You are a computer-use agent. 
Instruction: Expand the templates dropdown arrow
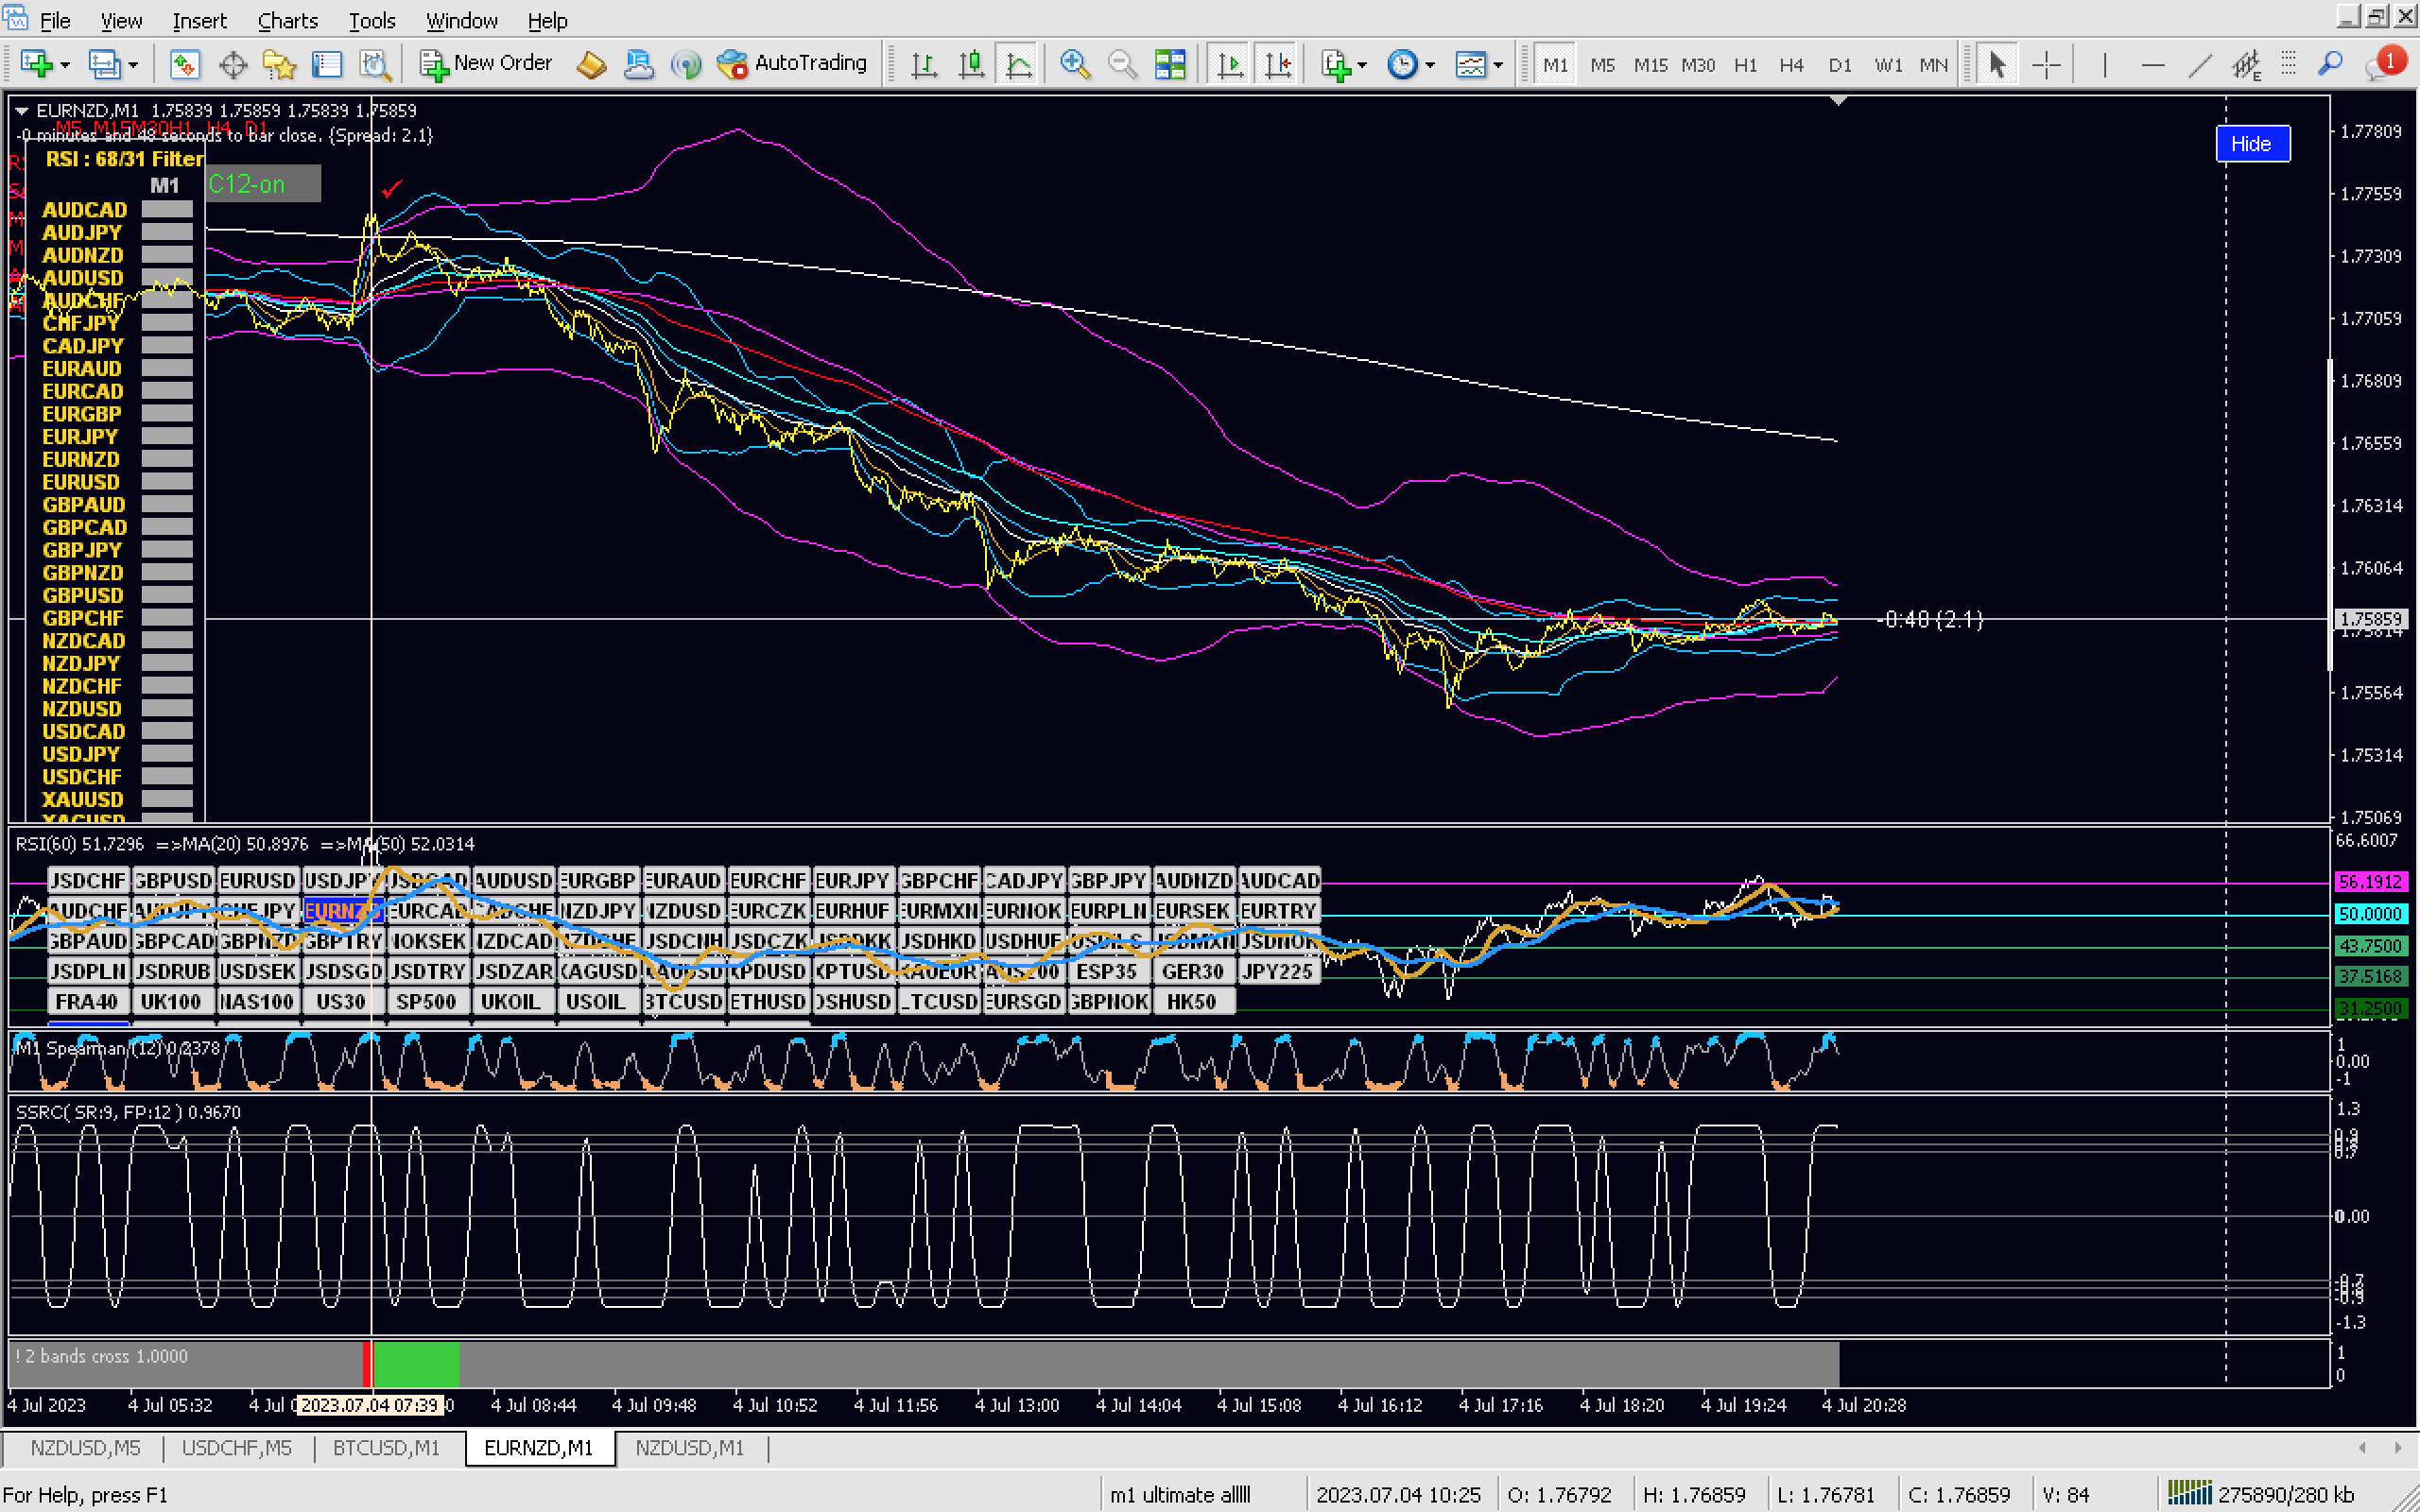pyautogui.click(x=1498, y=64)
